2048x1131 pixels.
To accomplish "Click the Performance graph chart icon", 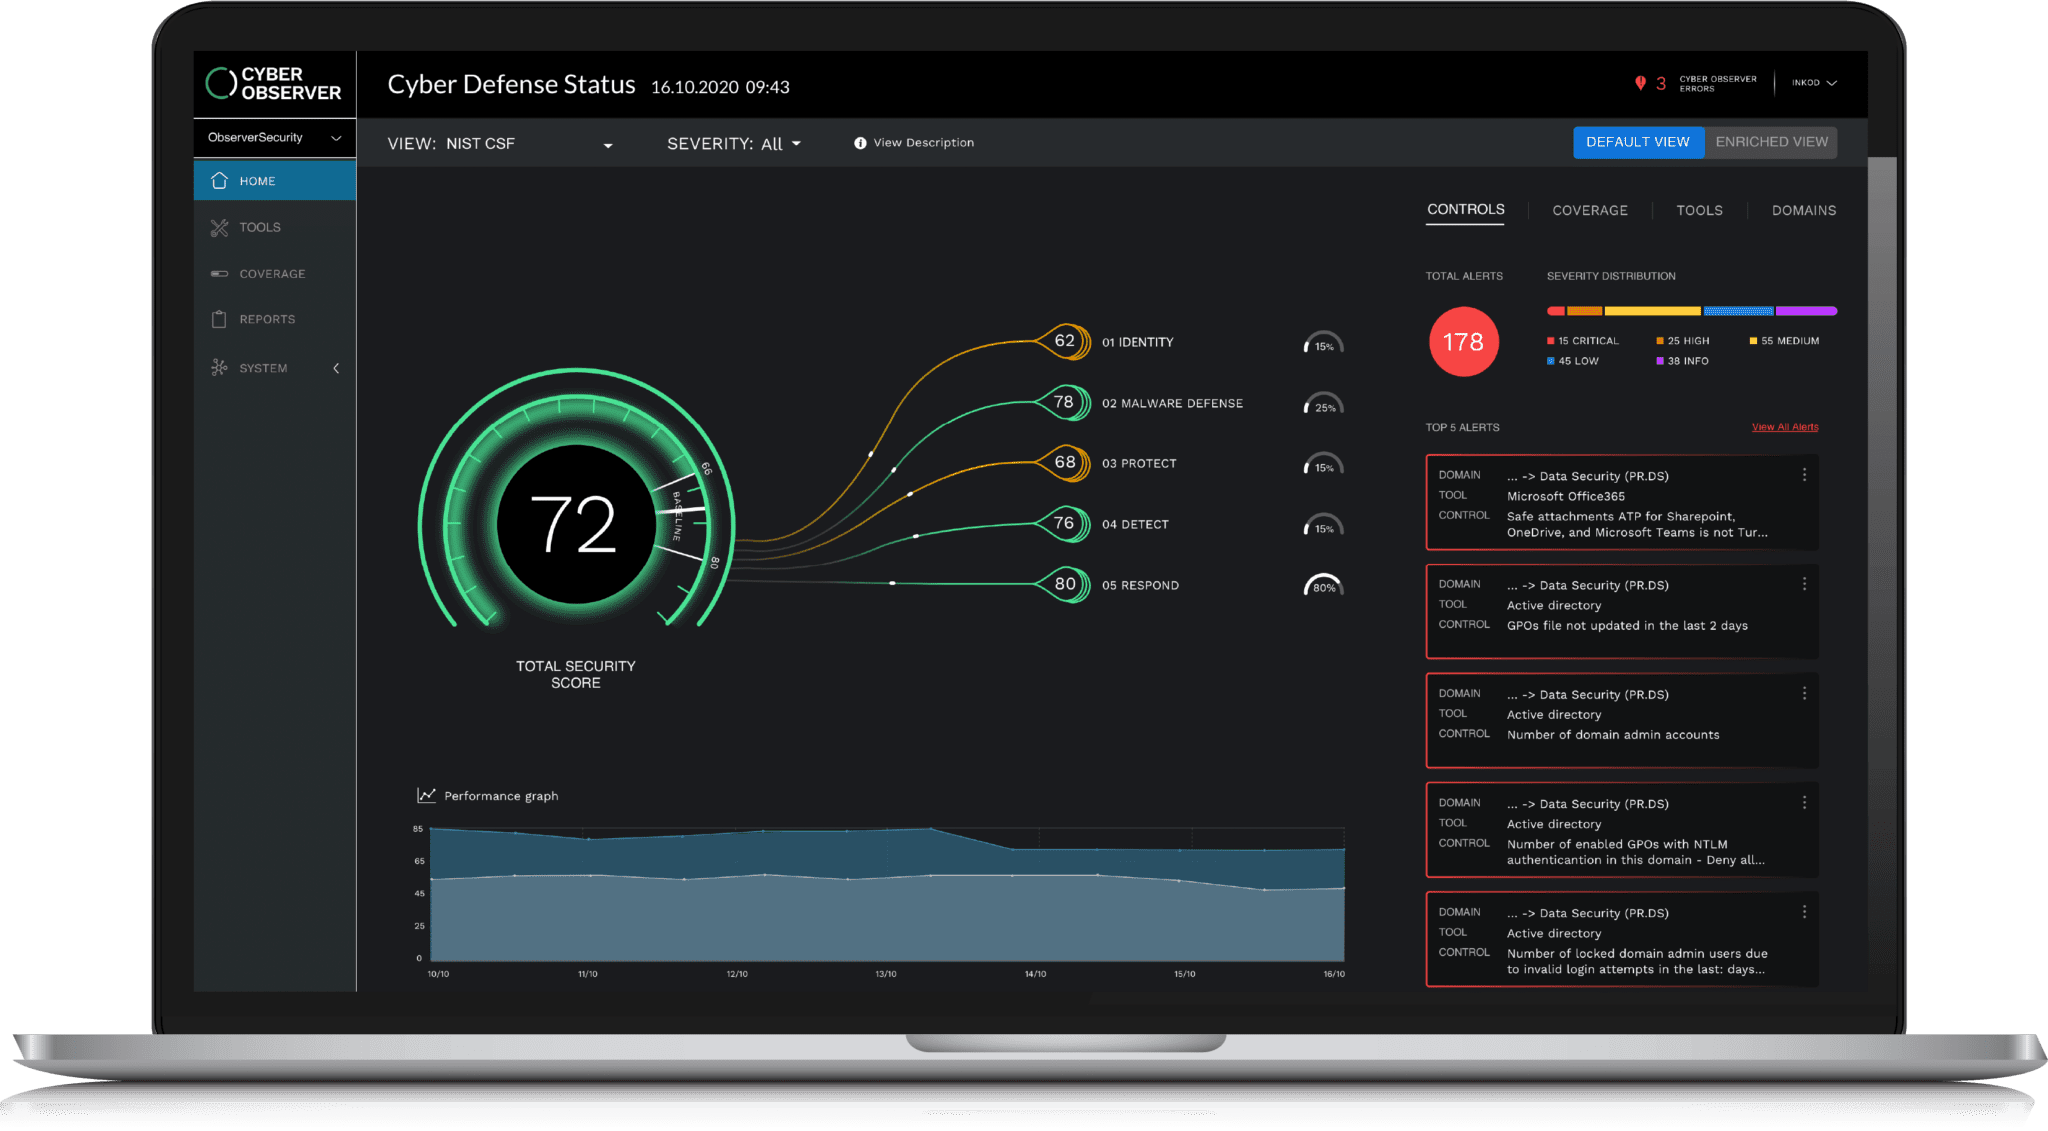I will (427, 795).
